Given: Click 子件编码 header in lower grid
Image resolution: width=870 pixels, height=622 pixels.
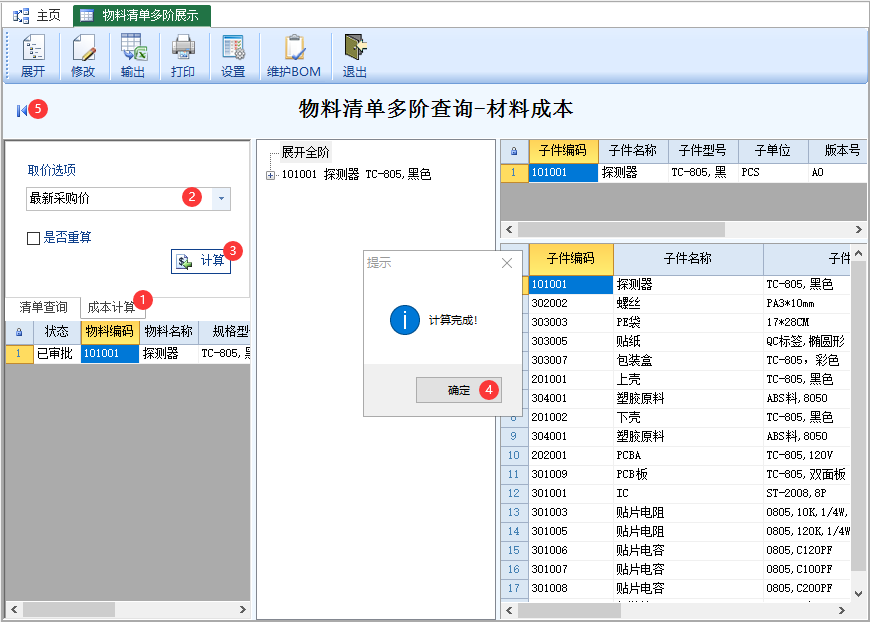Looking at the screenshot, I should (571, 259).
